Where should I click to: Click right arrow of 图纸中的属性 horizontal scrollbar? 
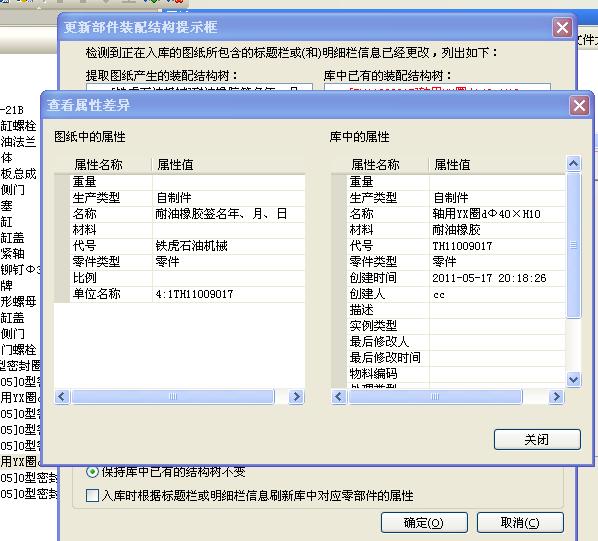[x=296, y=397]
